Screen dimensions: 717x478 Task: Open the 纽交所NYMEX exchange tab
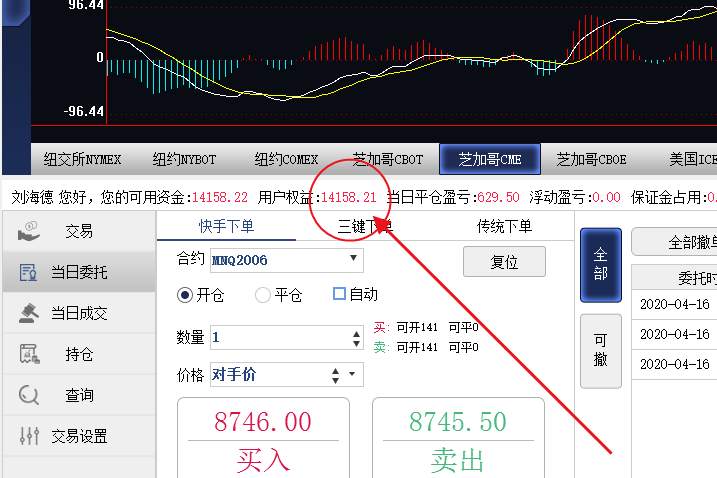tap(82, 159)
